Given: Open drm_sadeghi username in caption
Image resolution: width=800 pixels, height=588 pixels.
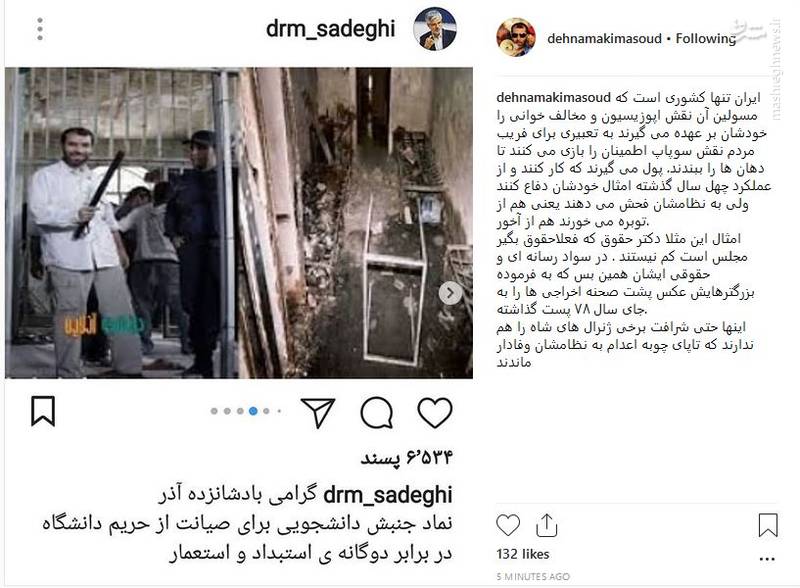Looking at the screenshot, I should click(388, 495).
